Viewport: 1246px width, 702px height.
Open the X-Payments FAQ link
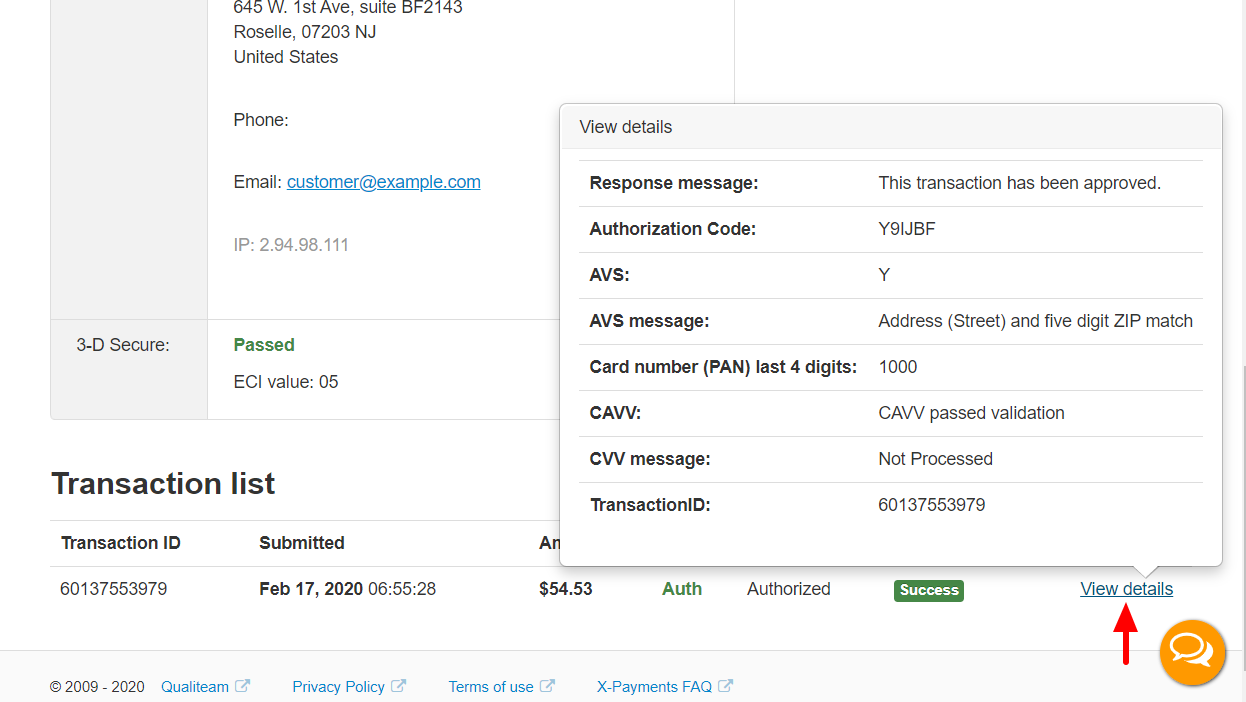pyautogui.click(x=654, y=687)
